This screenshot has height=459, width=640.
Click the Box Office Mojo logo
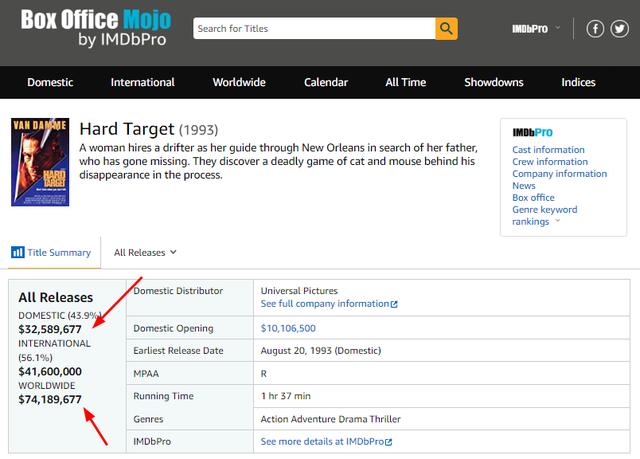96,28
